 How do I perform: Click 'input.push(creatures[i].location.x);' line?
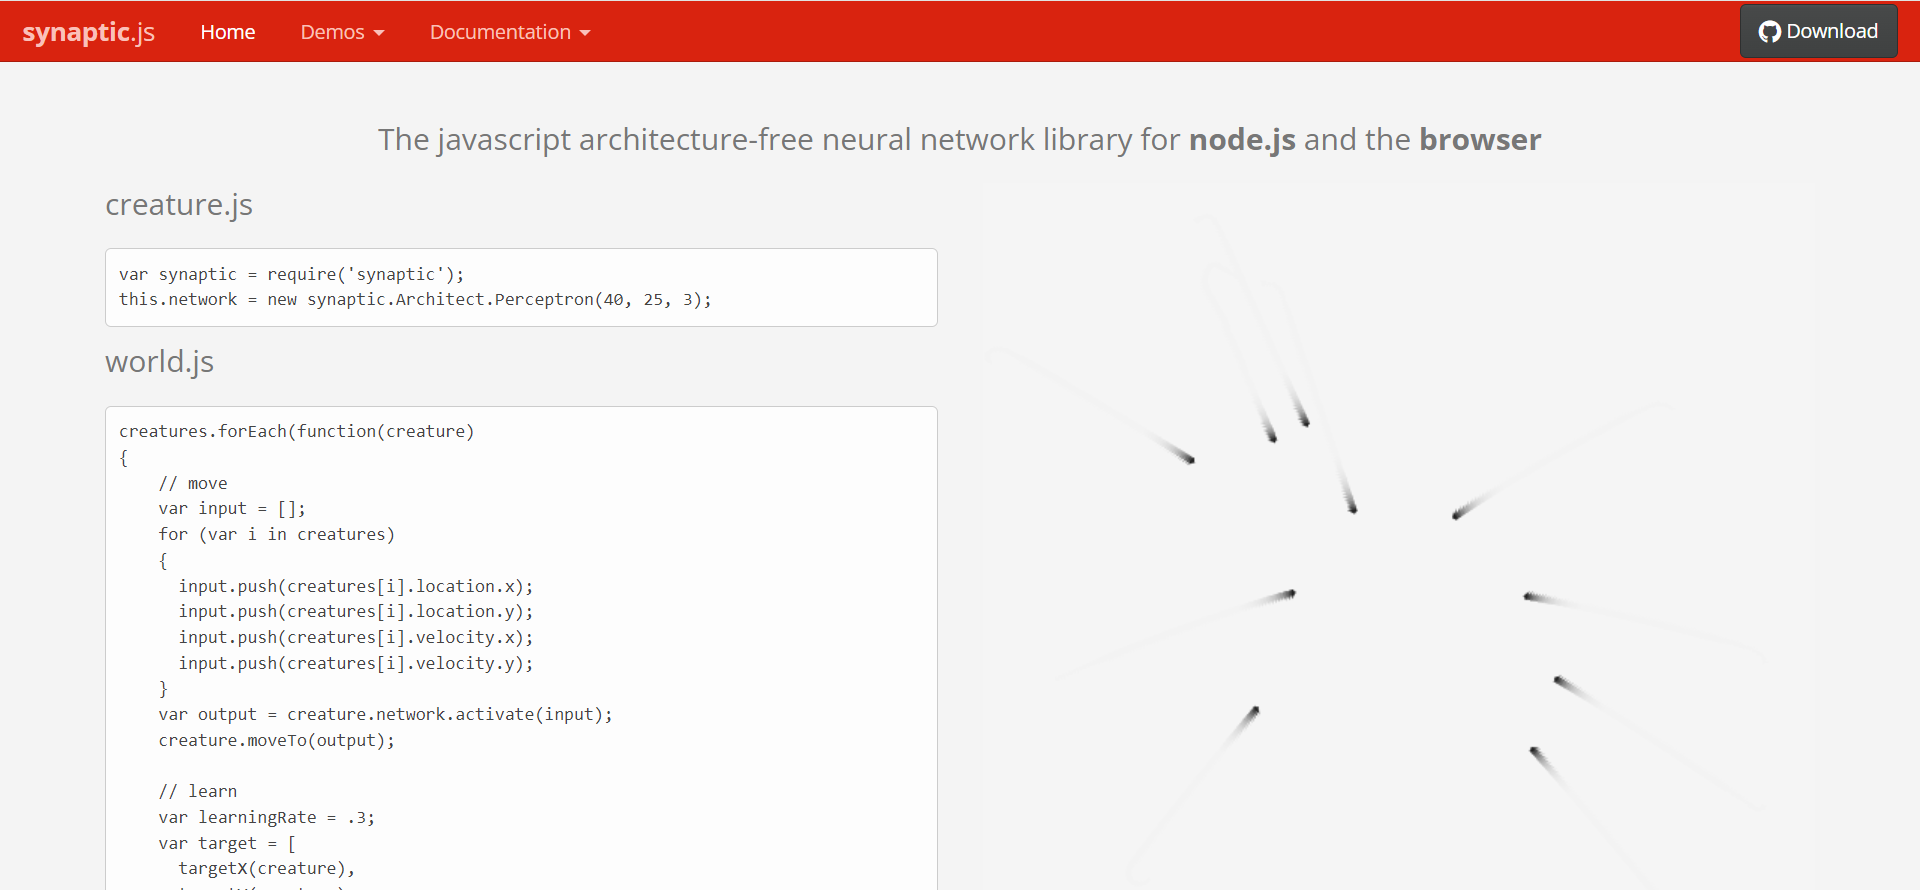tap(356, 586)
